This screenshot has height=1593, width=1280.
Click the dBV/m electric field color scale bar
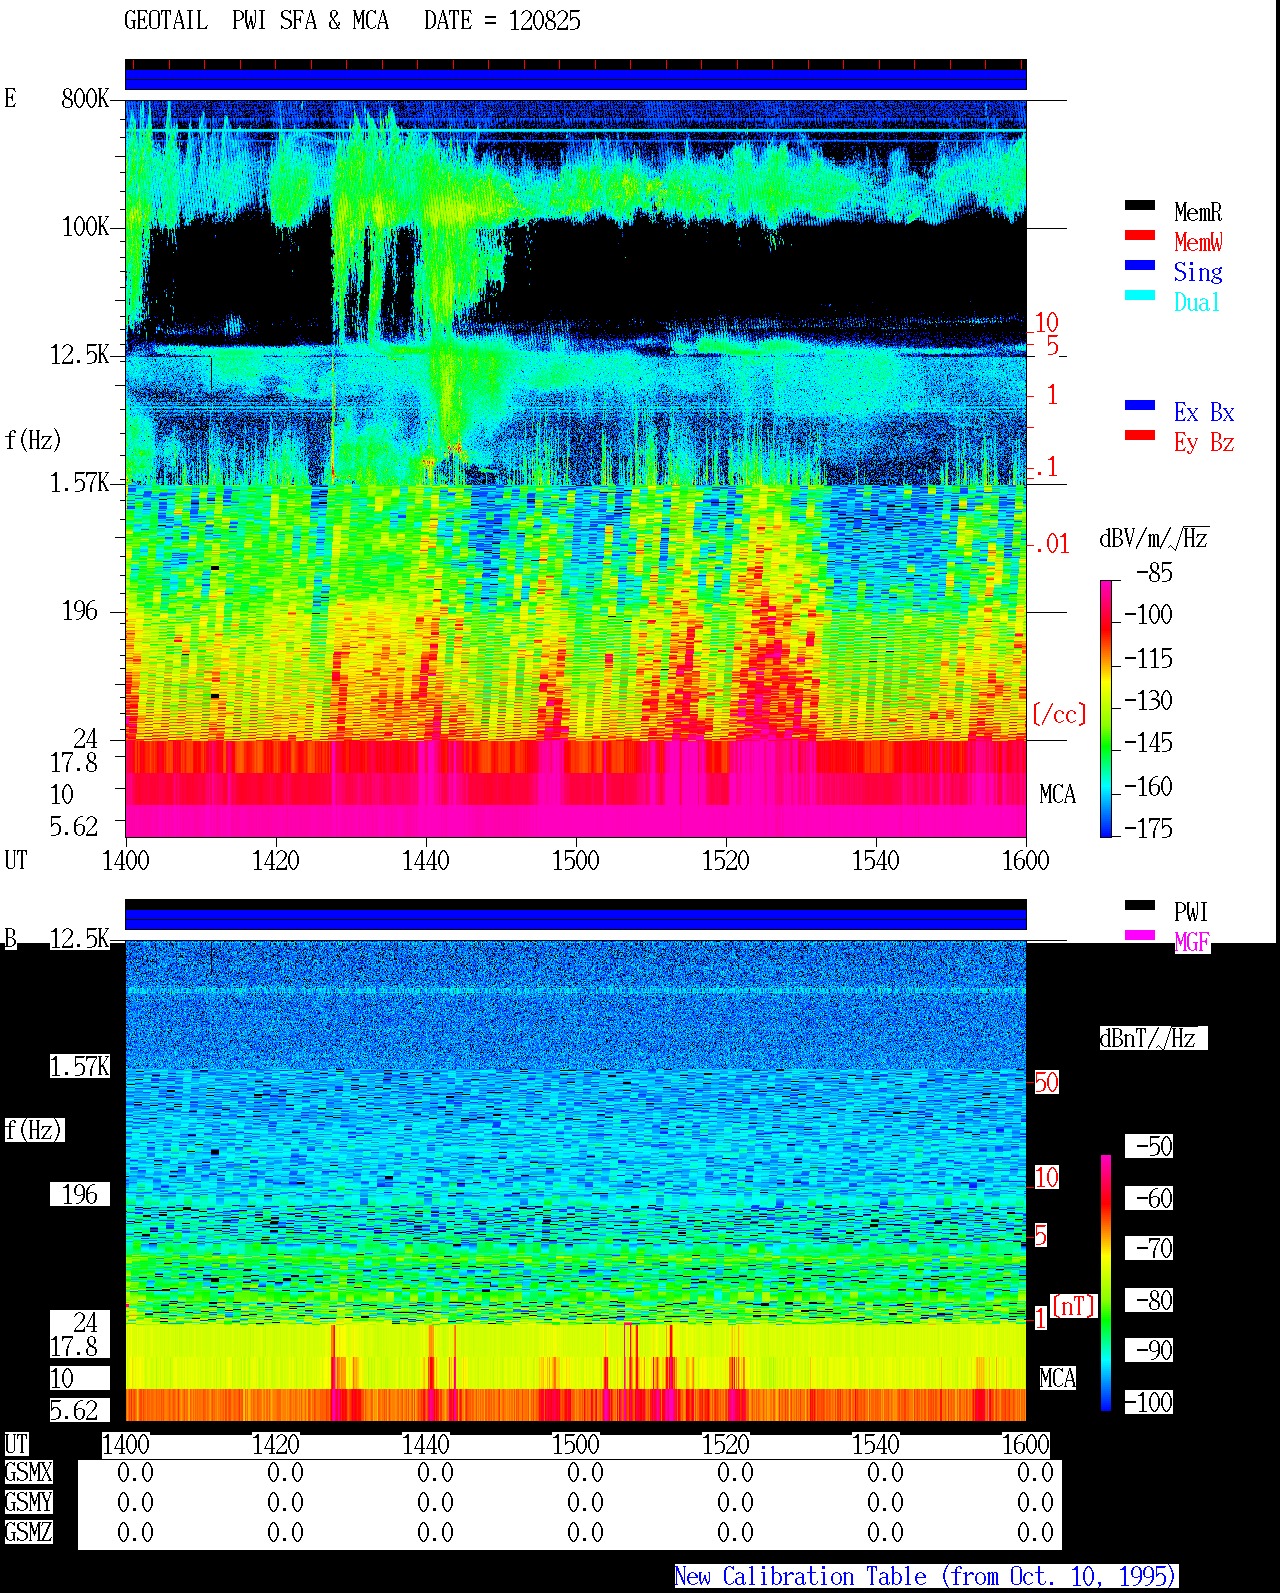1105,708
